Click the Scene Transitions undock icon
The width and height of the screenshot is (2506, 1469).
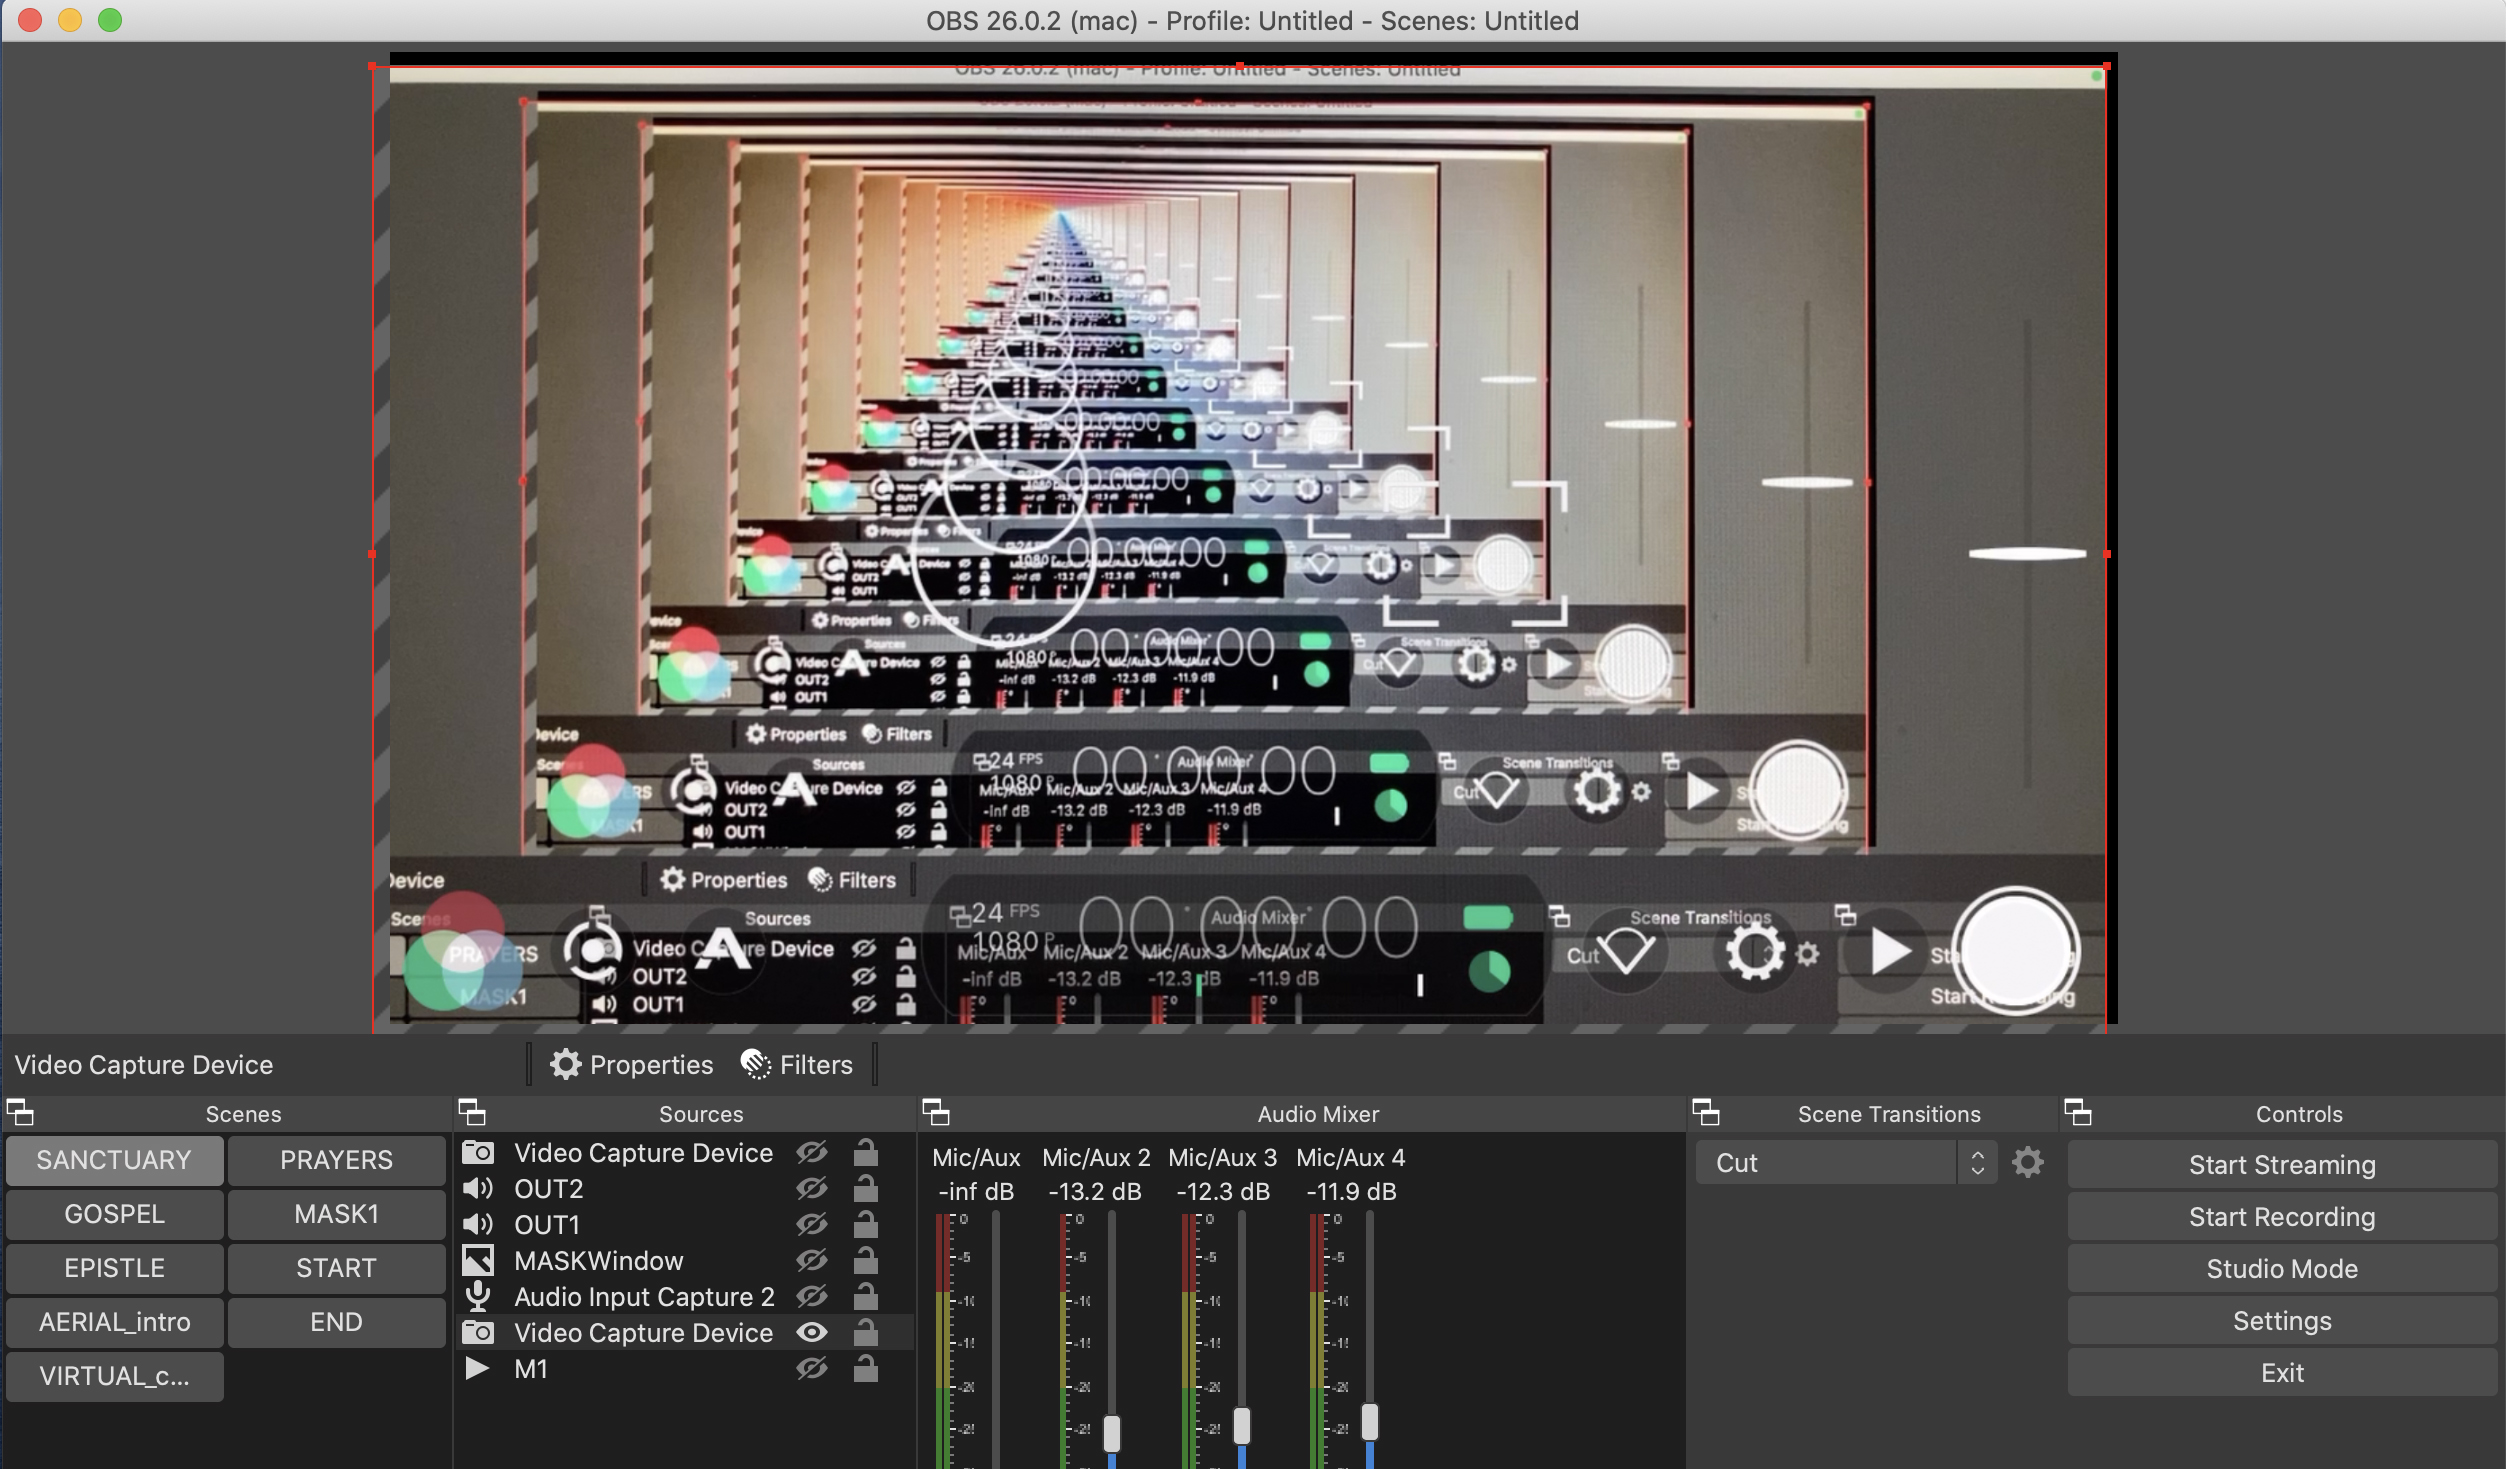pos(1706,1112)
